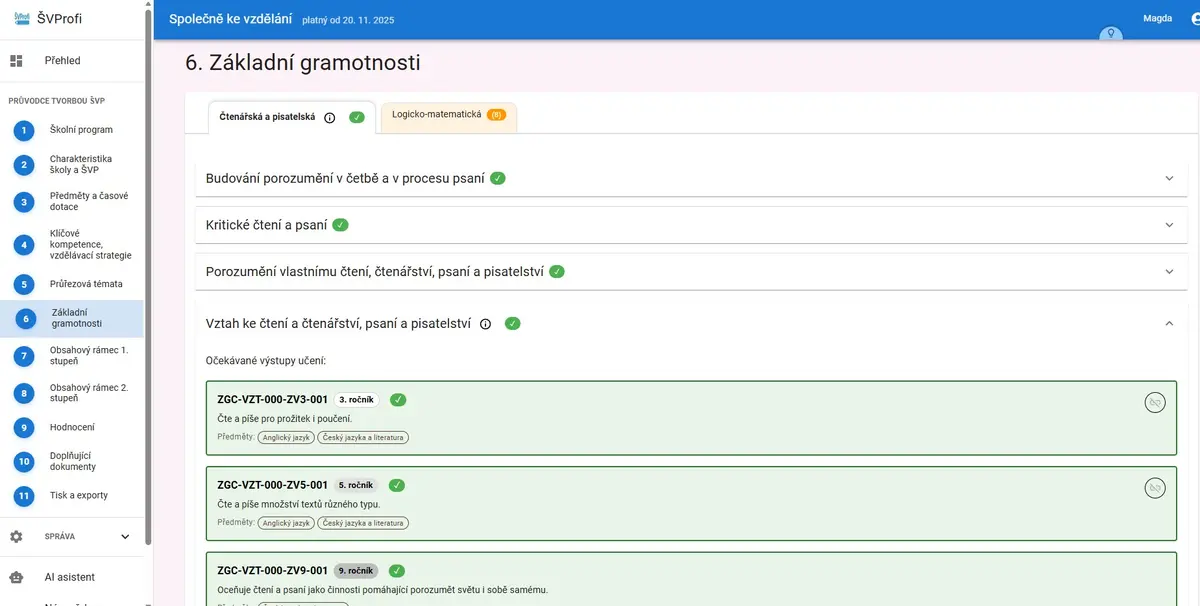1200x606 pixels.
Task: Toggle hide icon for outcome ZGC-VZT-000-ZV5-001
Action: 1155,488
